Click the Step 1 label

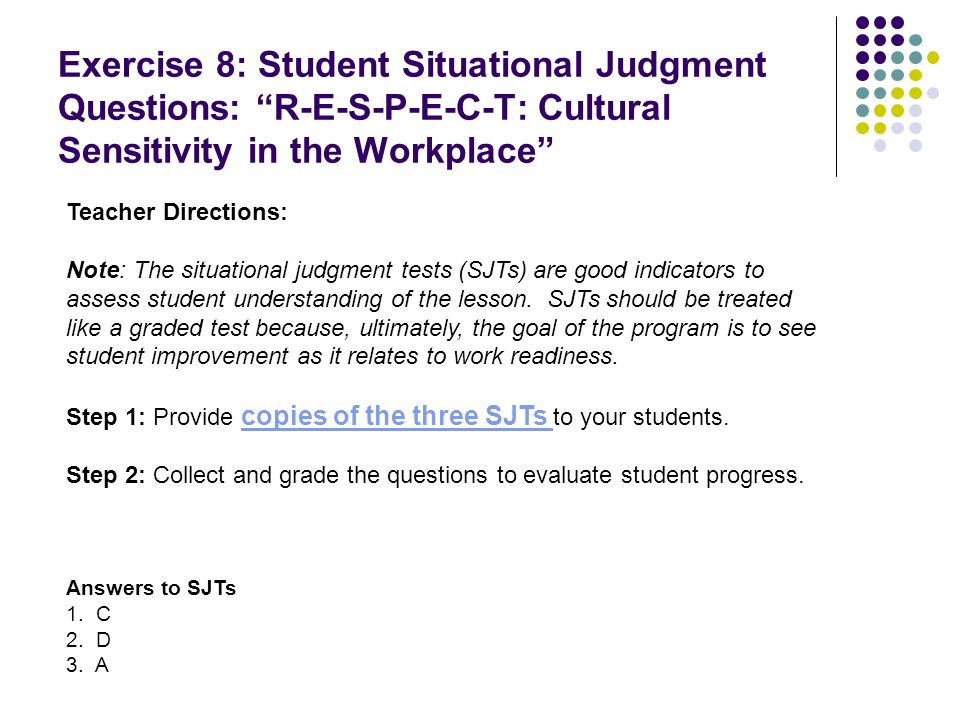[x=105, y=418]
